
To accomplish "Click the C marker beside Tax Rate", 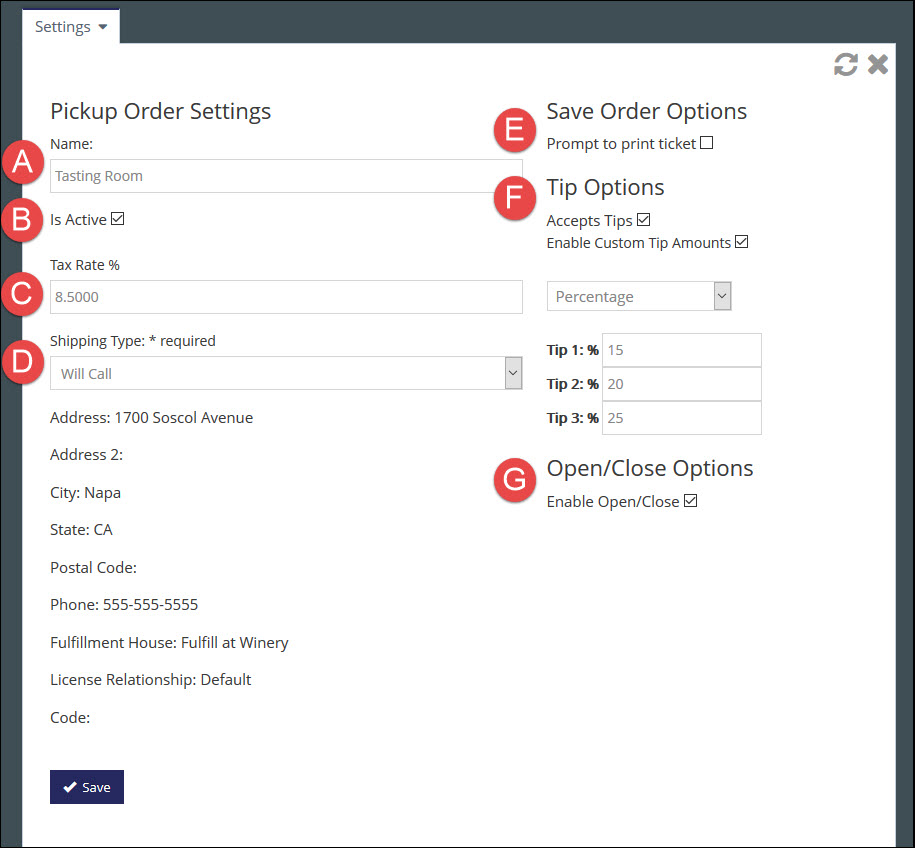I will [x=22, y=294].
